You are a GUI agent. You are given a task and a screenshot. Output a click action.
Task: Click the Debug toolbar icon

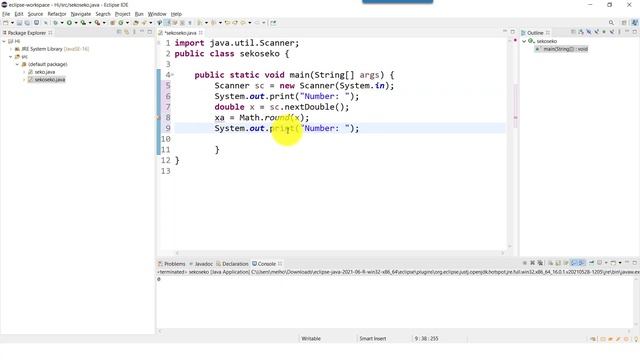56,23
